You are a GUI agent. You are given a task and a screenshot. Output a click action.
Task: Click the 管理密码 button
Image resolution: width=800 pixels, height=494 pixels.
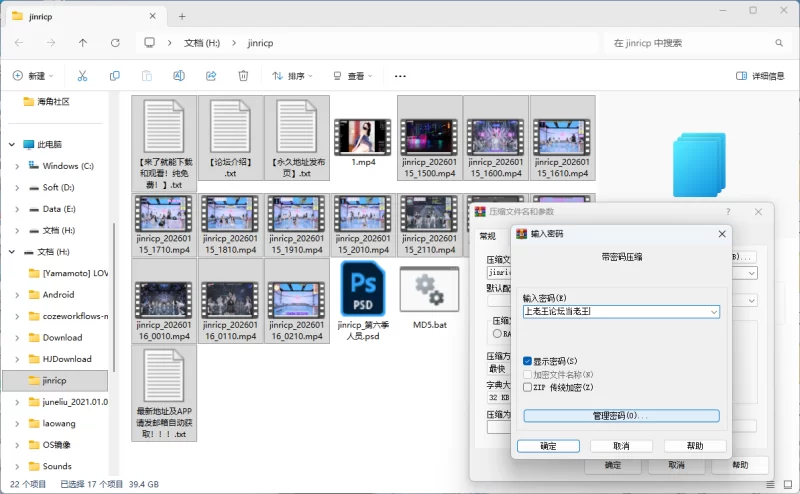pyautogui.click(x=620, y=416)
